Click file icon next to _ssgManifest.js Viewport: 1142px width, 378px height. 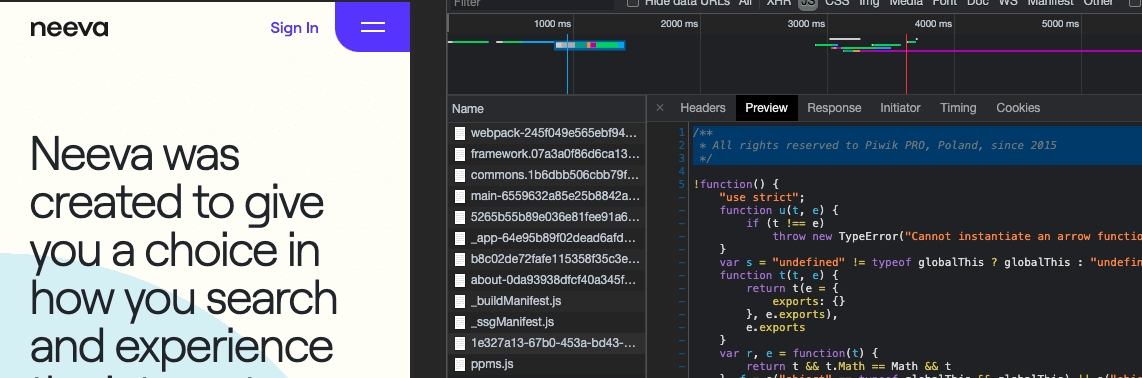coord(460,322)
